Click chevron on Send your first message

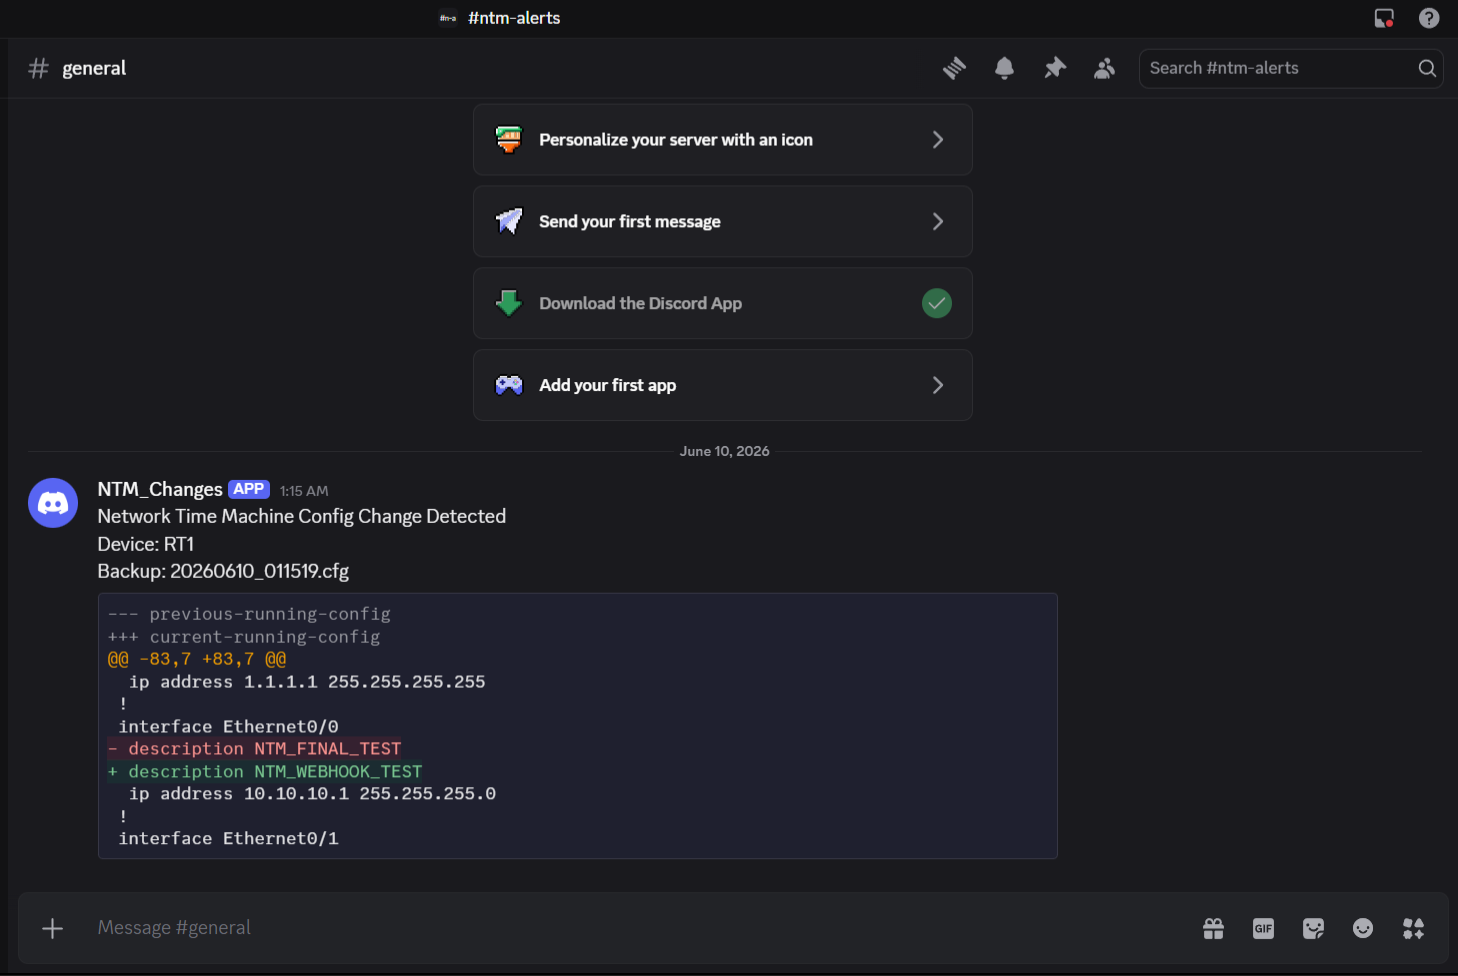click(938, 222)
